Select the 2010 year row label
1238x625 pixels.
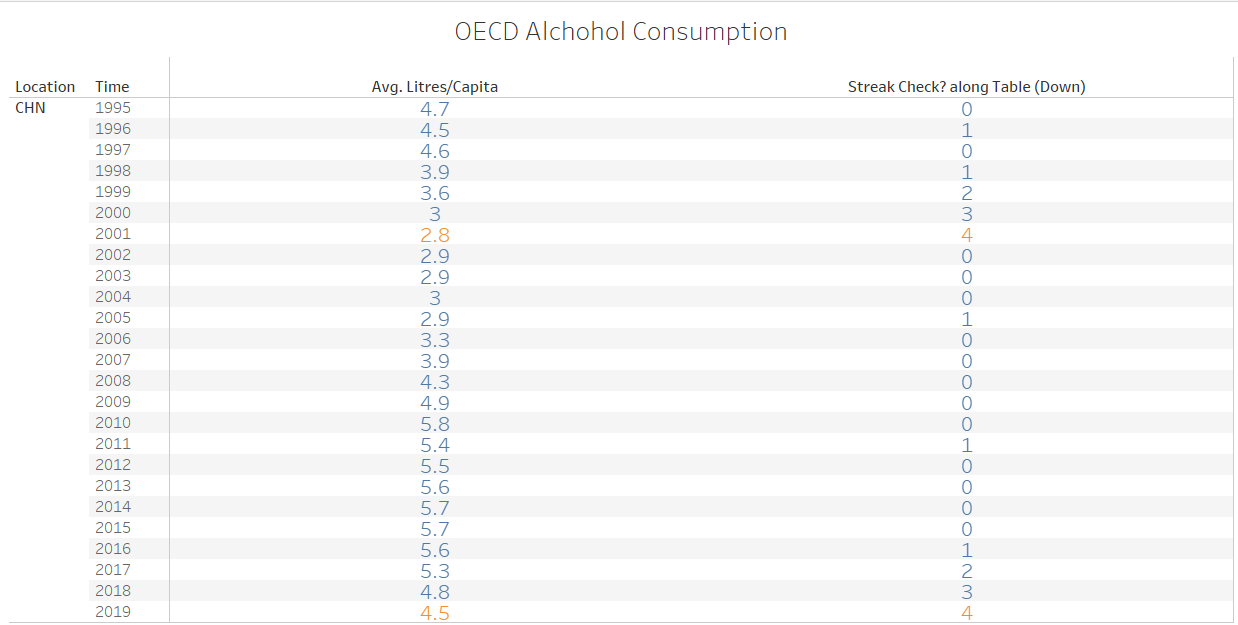tap(113, 423)
